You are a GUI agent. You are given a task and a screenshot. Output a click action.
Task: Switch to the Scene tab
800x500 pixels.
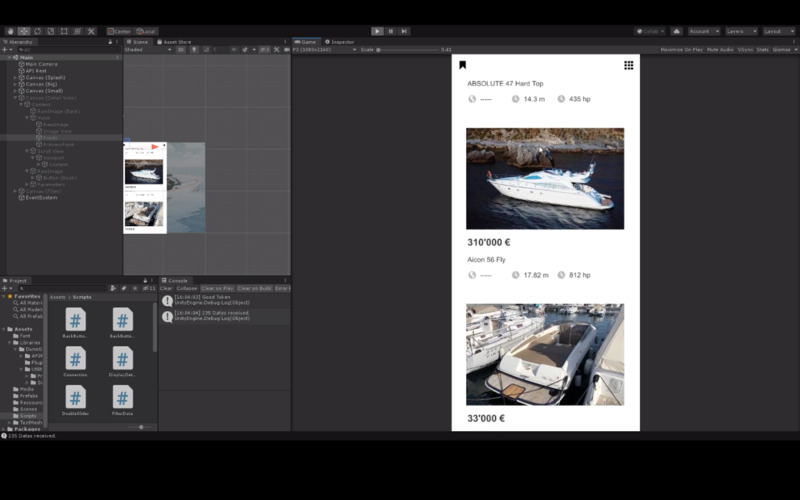click(137, 42)
